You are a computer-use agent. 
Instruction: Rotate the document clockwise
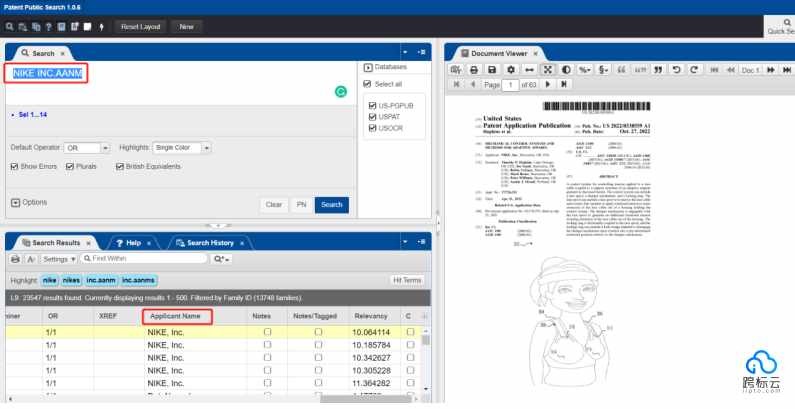(x=694, y=70)
